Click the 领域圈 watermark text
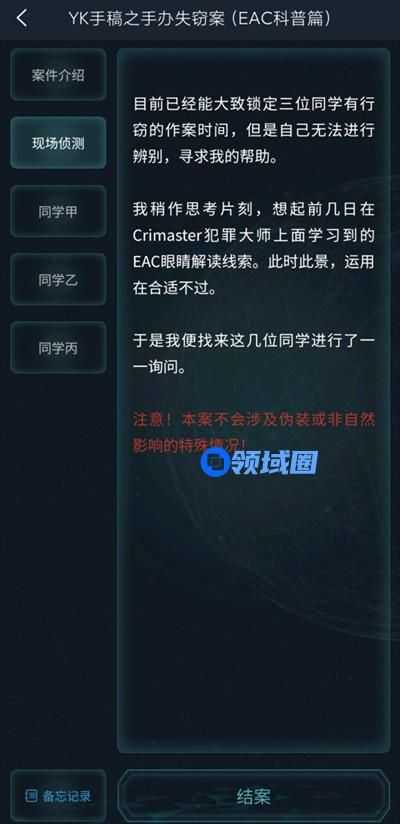The image size is (400, 824). click(x=274, y=462)
